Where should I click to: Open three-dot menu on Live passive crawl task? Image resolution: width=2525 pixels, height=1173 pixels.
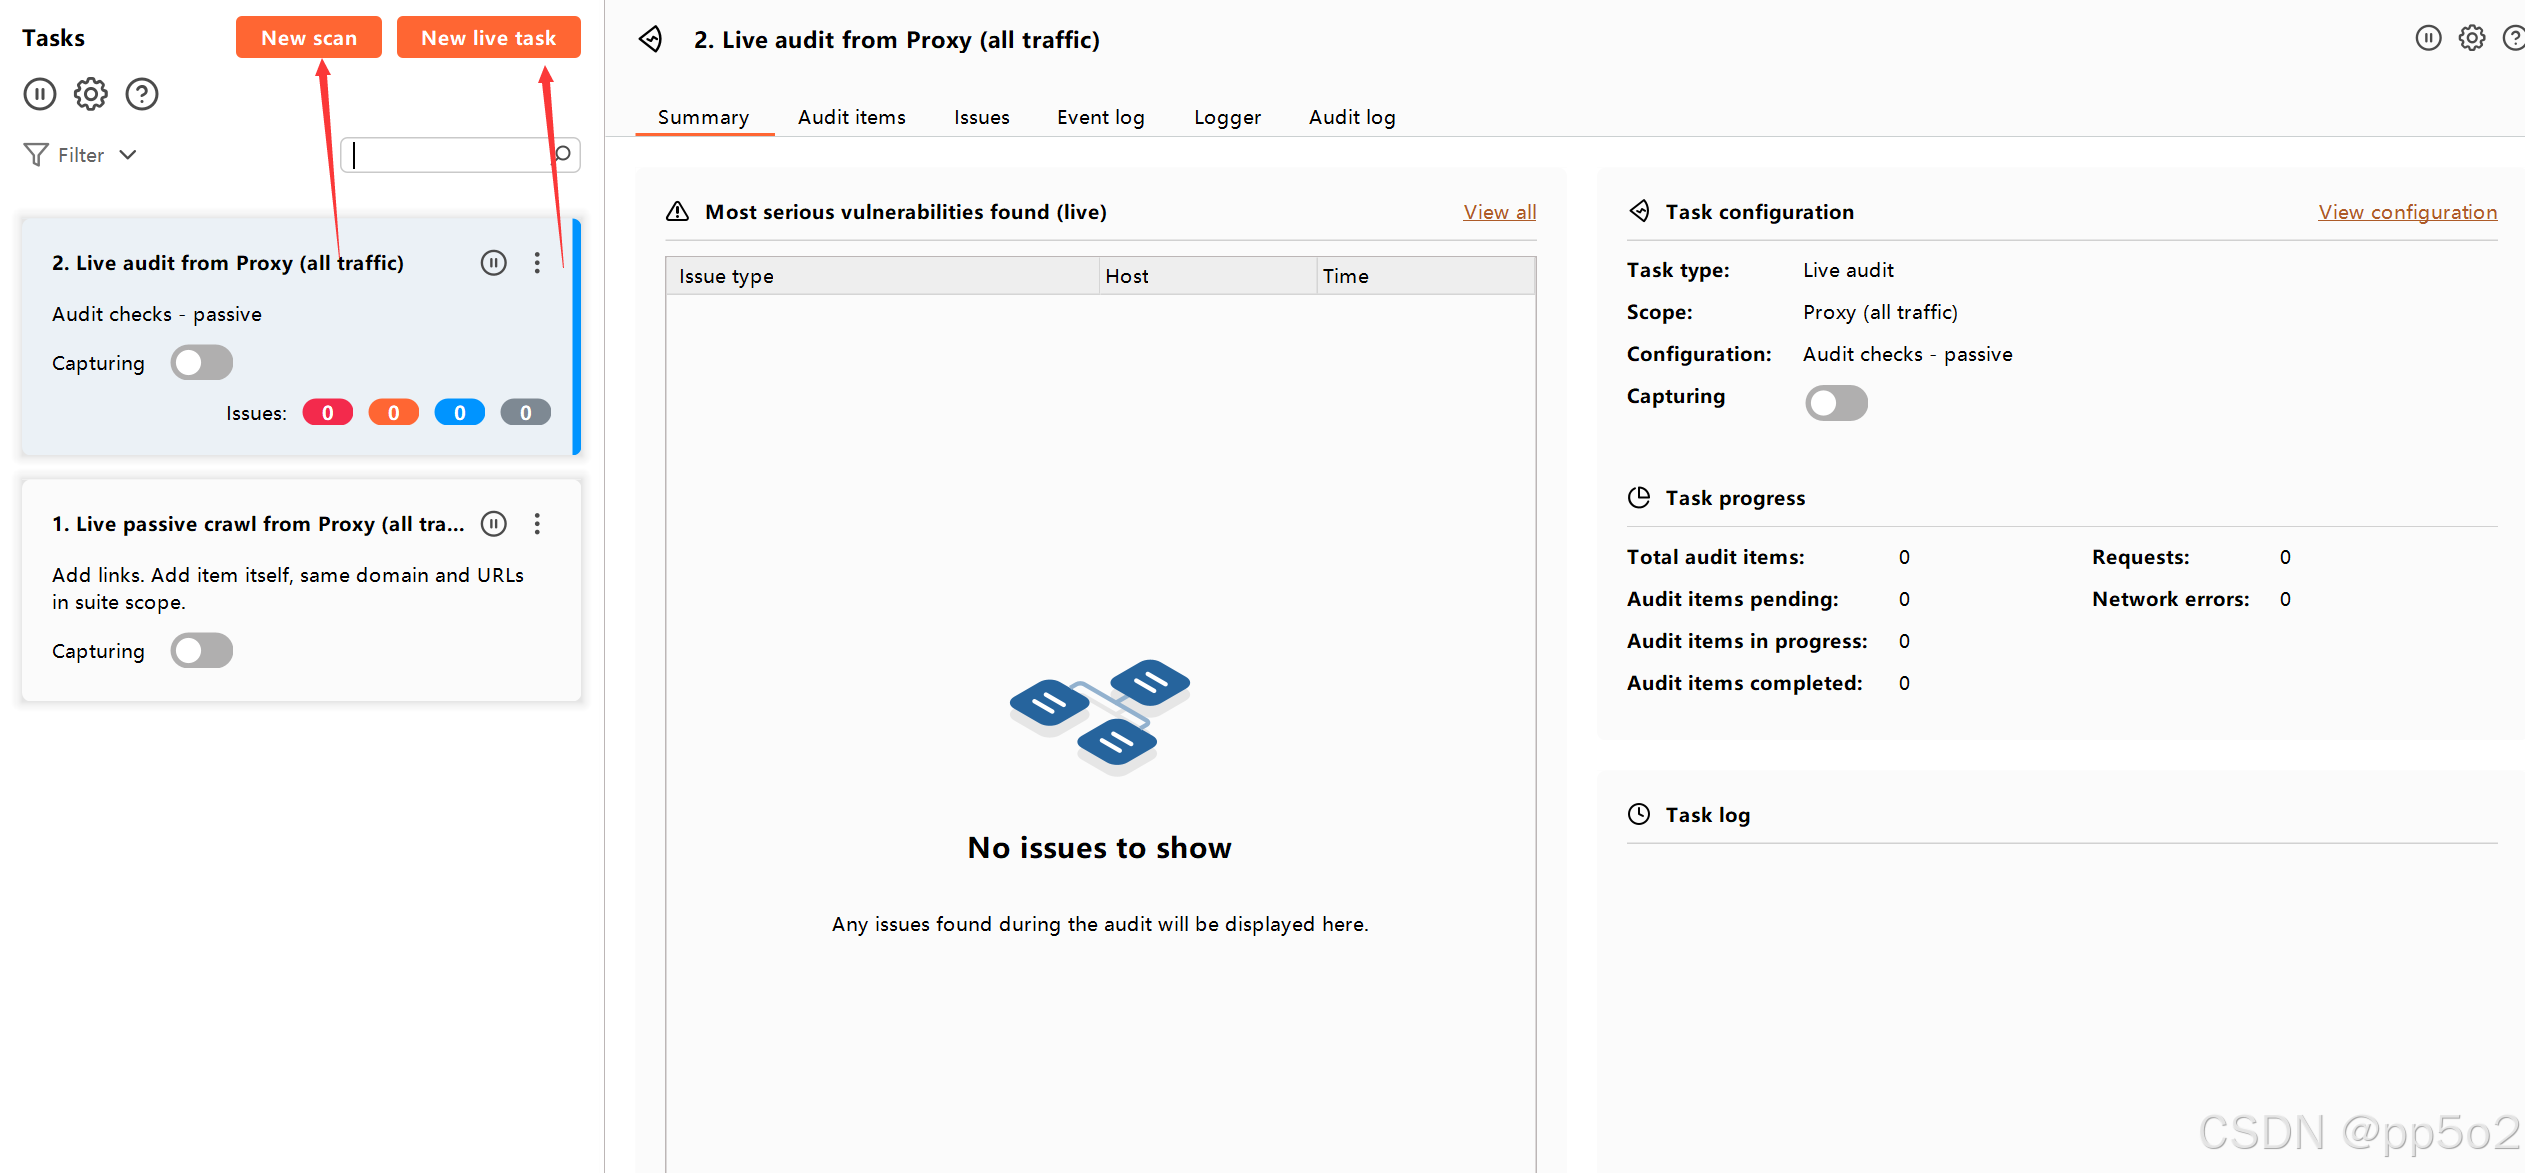pyautogui.click(x=537, y=524)
